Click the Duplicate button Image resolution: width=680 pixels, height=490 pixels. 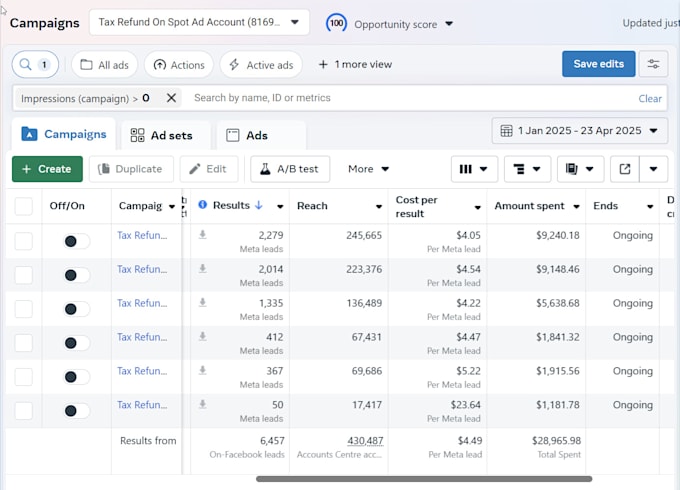click(131, 169)
